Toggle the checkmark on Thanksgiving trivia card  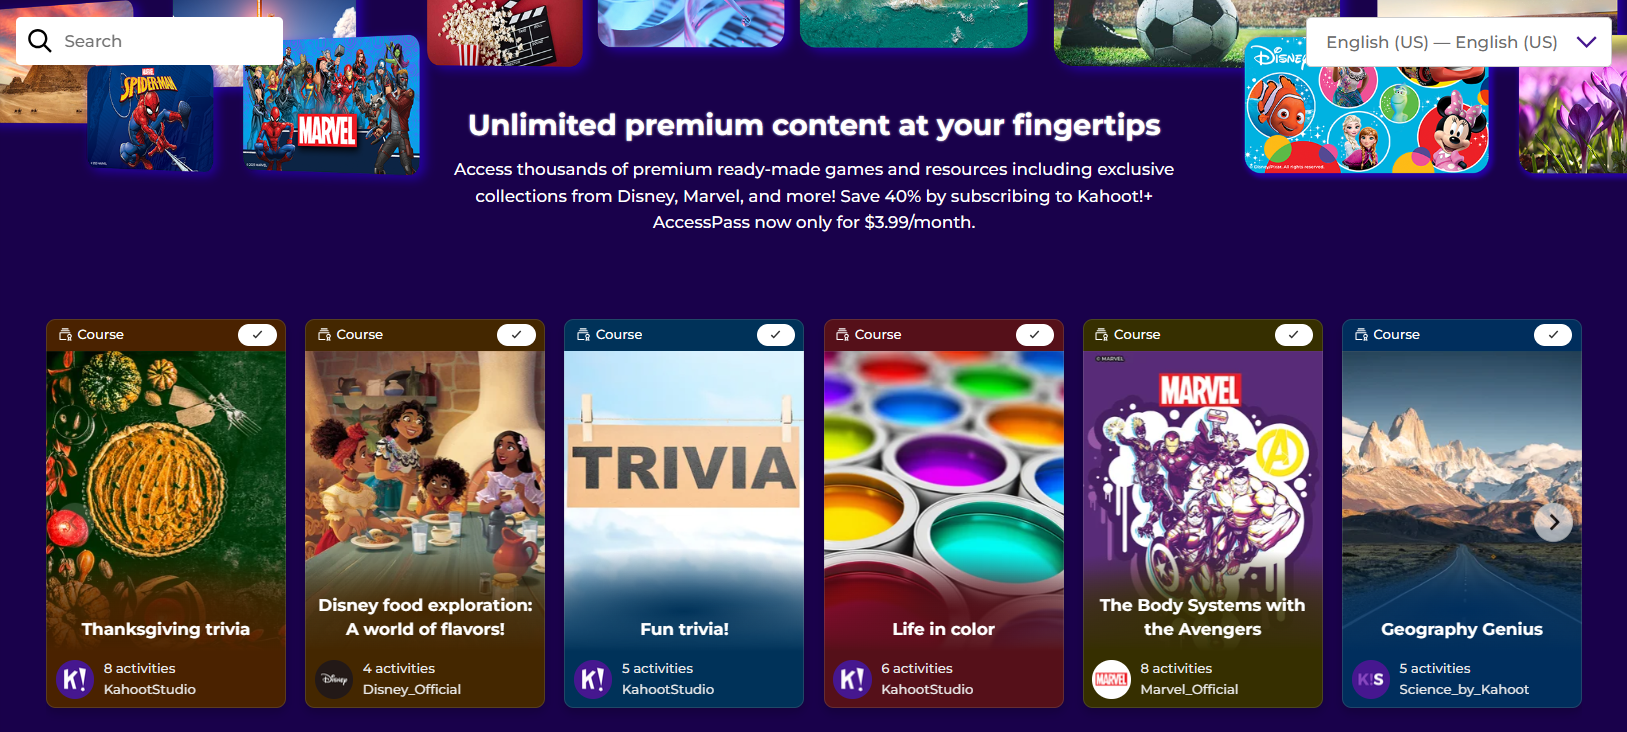(x=257, y=335)
